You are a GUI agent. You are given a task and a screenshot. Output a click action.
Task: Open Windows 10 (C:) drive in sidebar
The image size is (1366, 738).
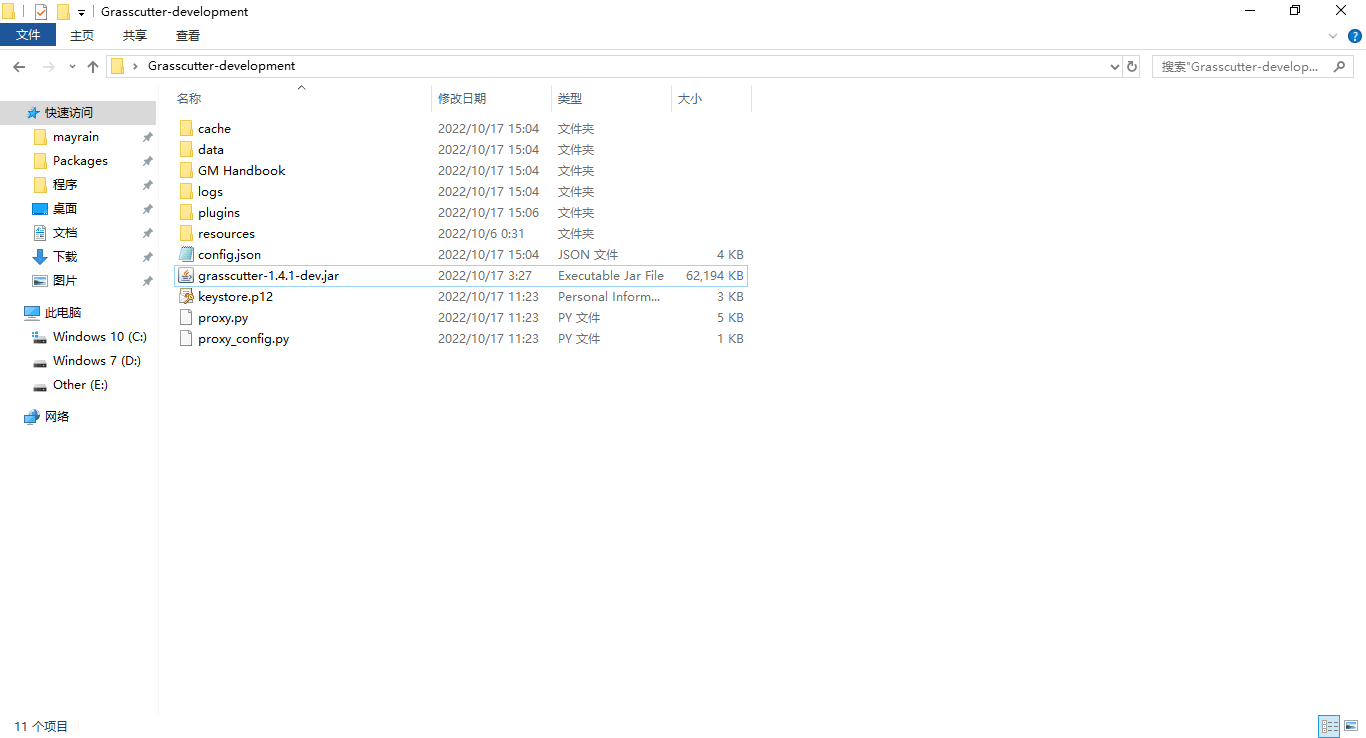(99, 337)
